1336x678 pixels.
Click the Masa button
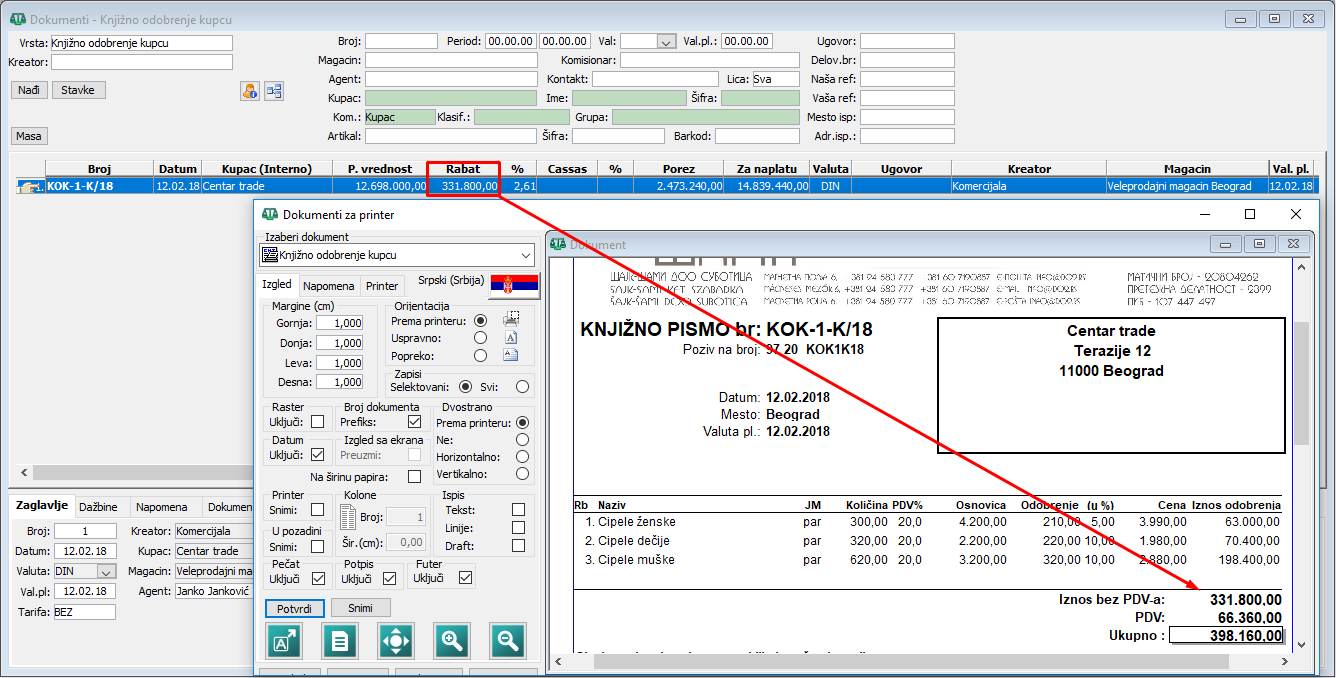click(29, 136)
